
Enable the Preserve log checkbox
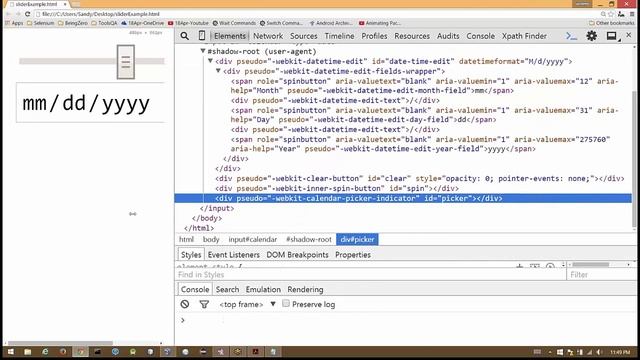[x=286, y=303]
